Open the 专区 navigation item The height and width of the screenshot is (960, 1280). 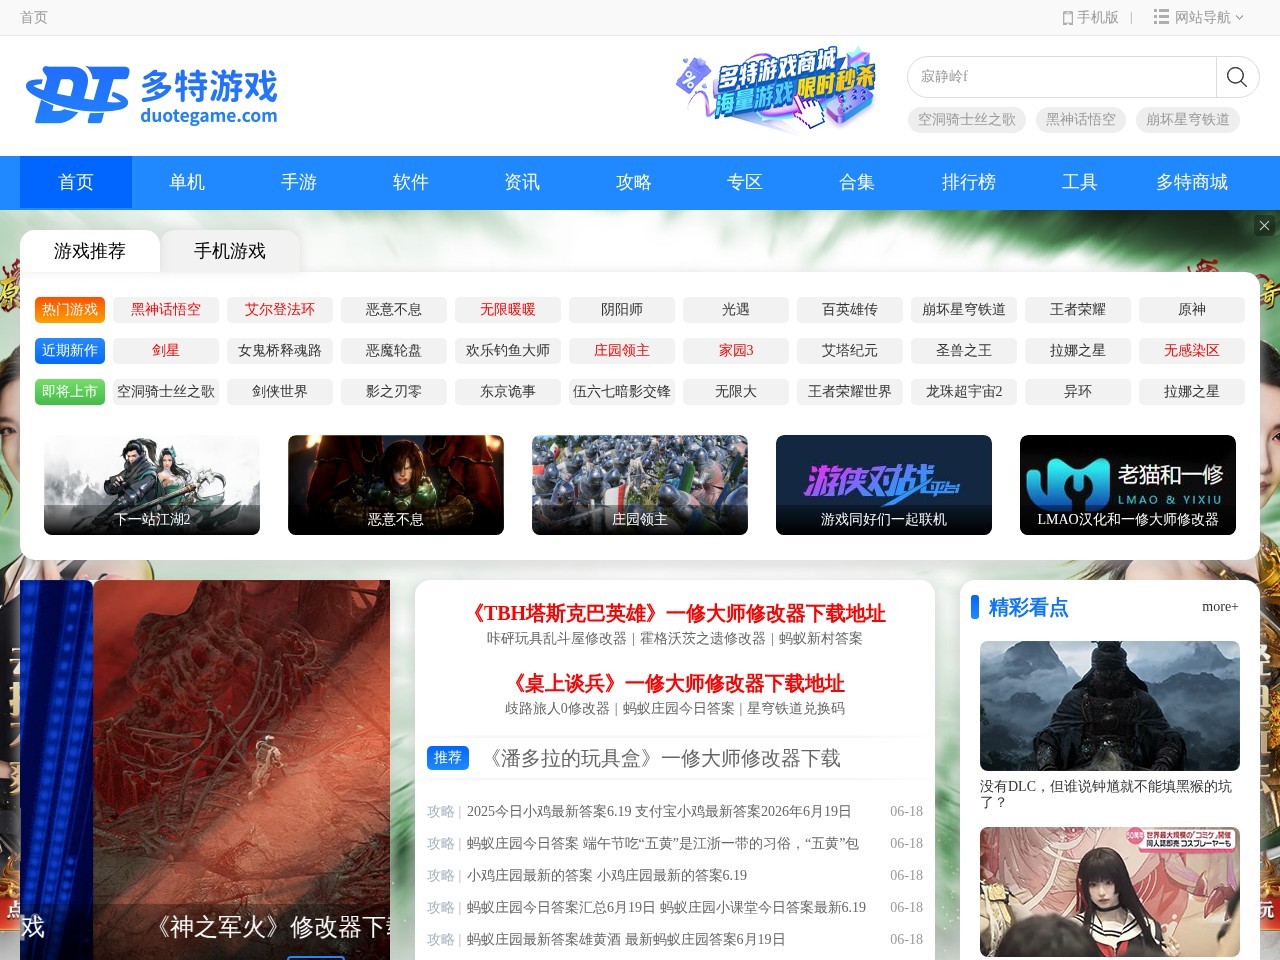click(x=745, y=182)
